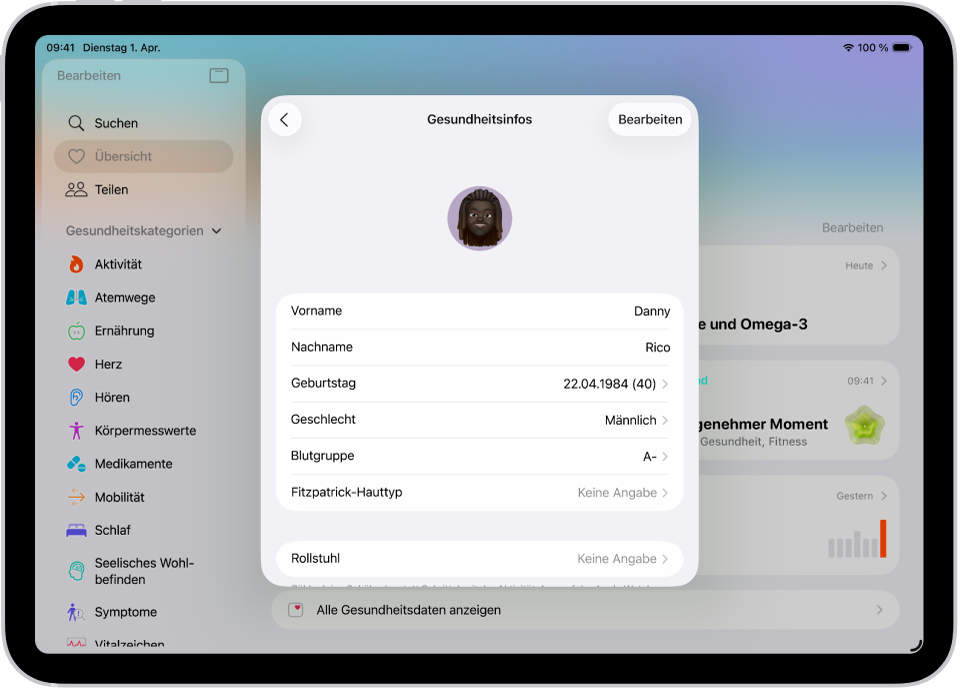Image resolution: width=960 pixels, height=689 pixels.
Task: Tap Medikamente label in sidebar
Action: (x=133, y=464)
